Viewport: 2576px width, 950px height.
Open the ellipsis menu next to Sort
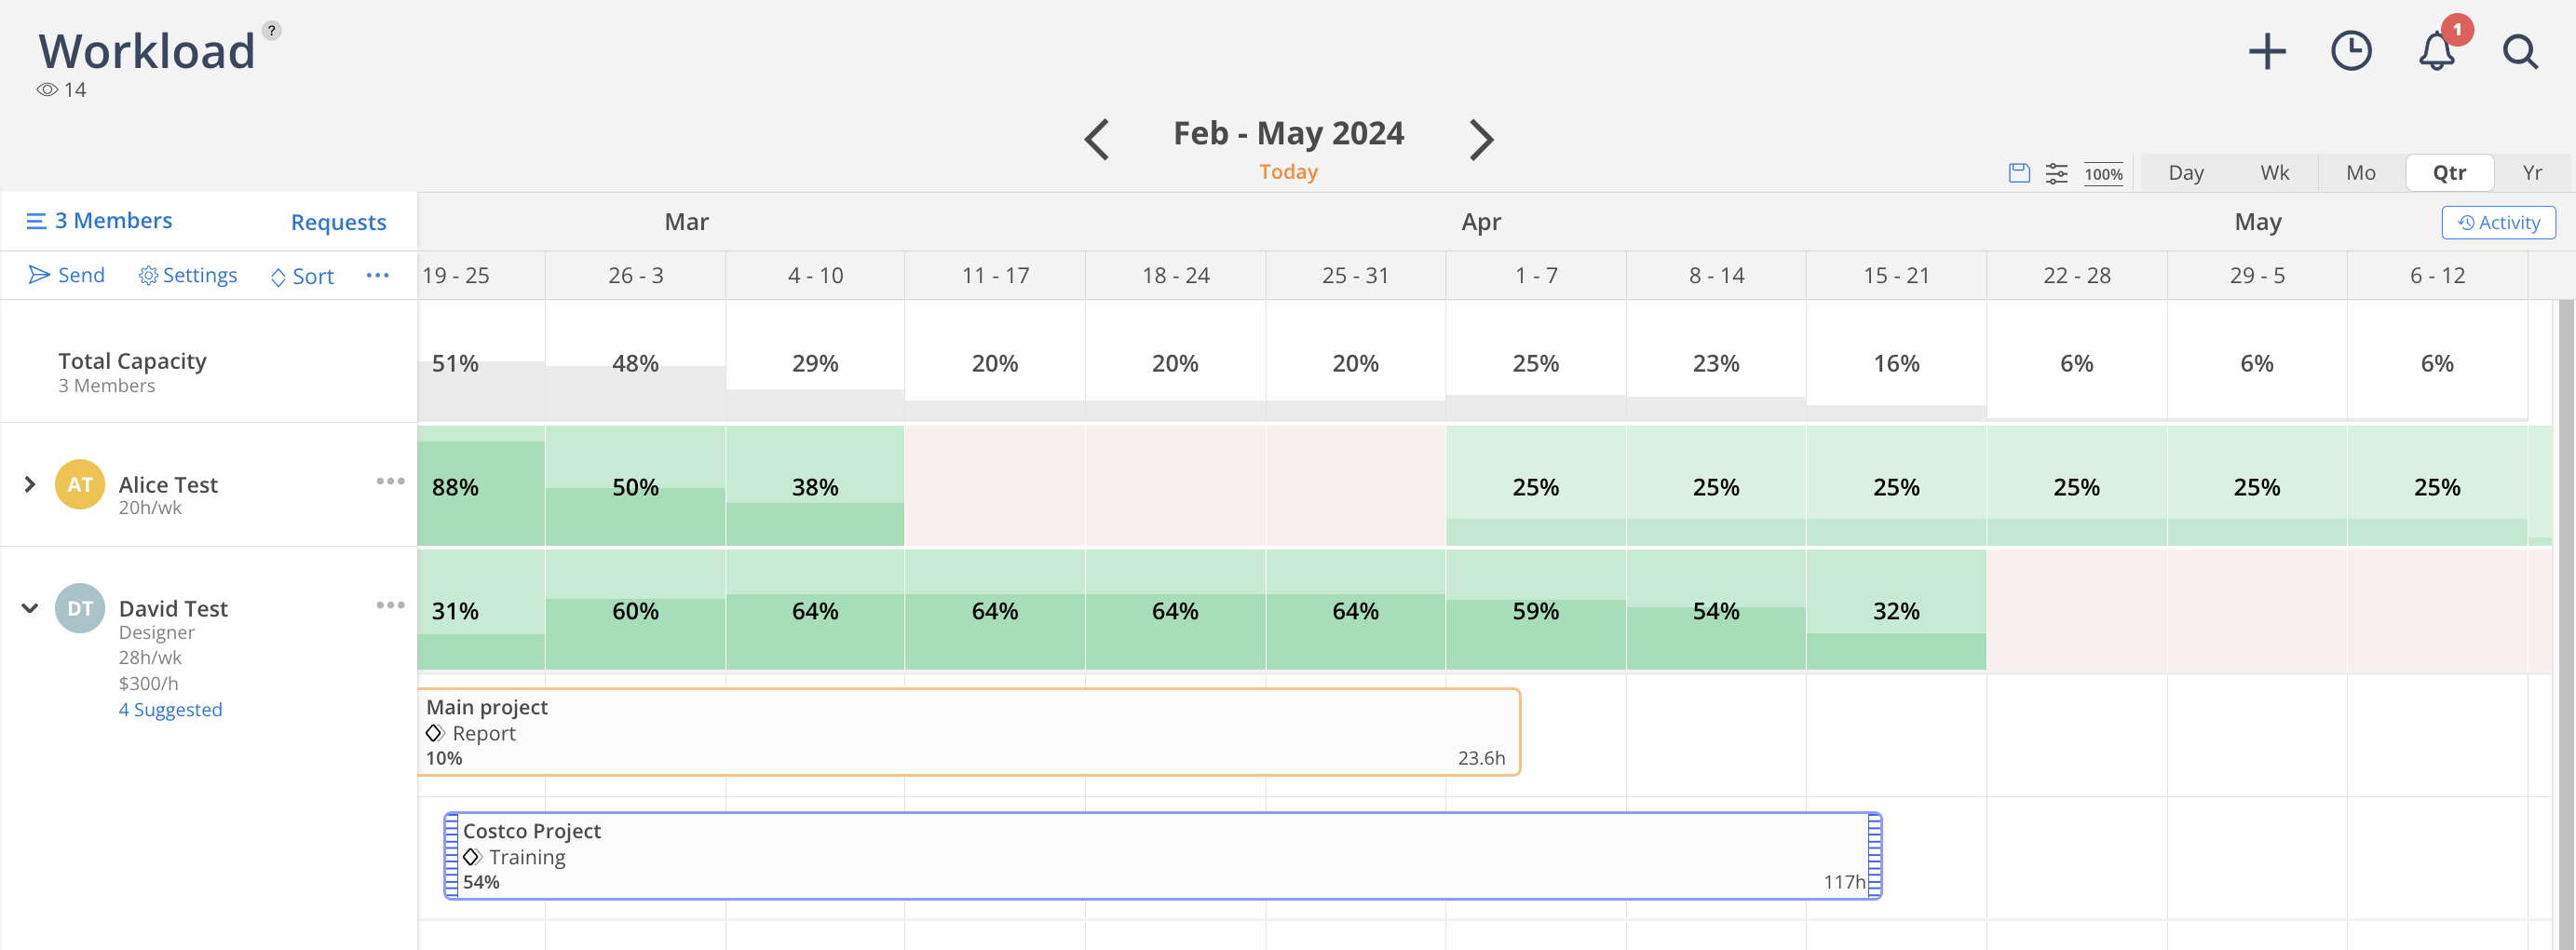tap(378, 277)
